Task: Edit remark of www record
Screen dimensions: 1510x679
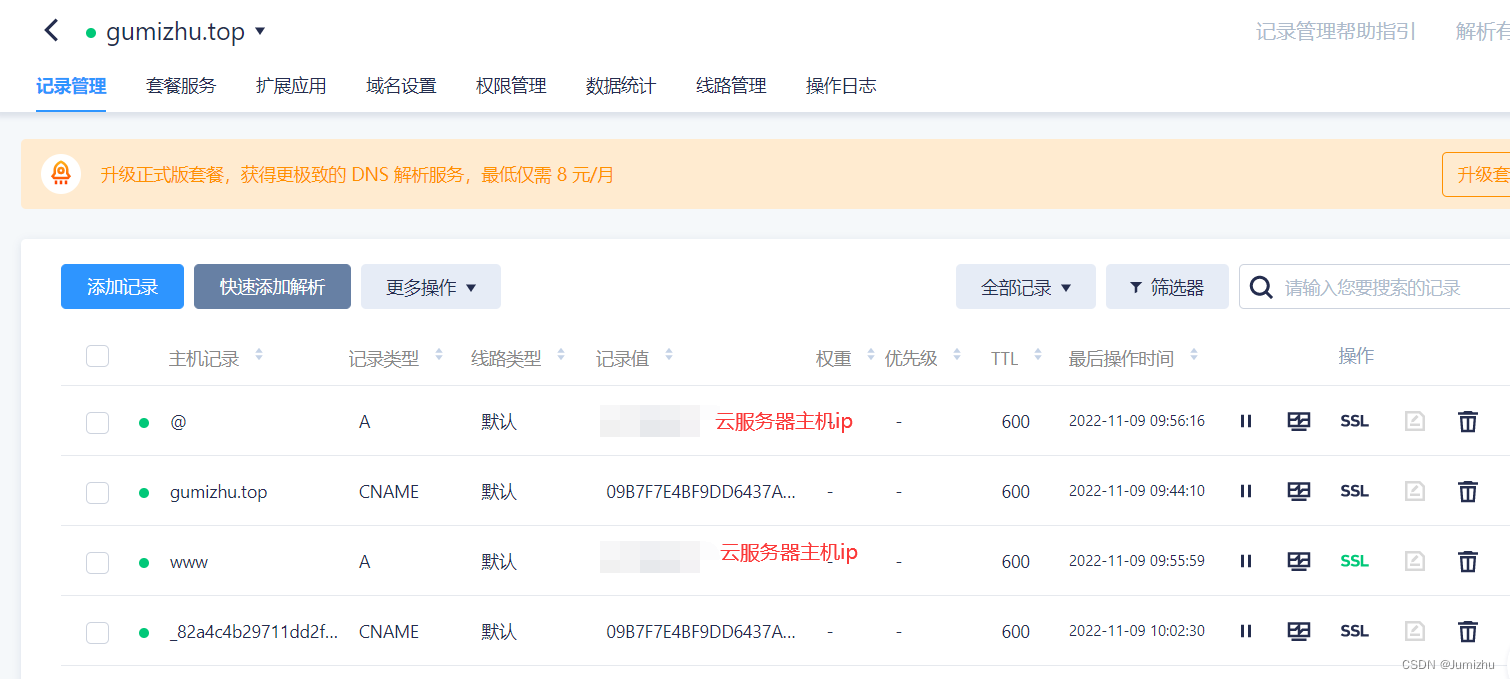Action: tap(1414, 561)
